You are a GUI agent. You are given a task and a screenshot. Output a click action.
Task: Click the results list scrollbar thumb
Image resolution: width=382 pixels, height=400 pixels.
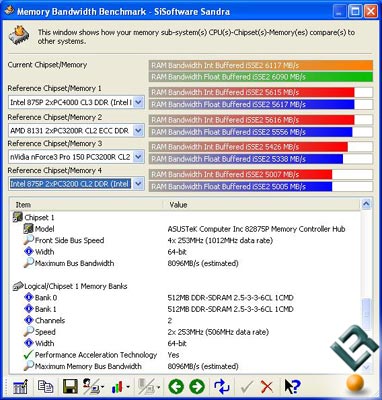366,314
